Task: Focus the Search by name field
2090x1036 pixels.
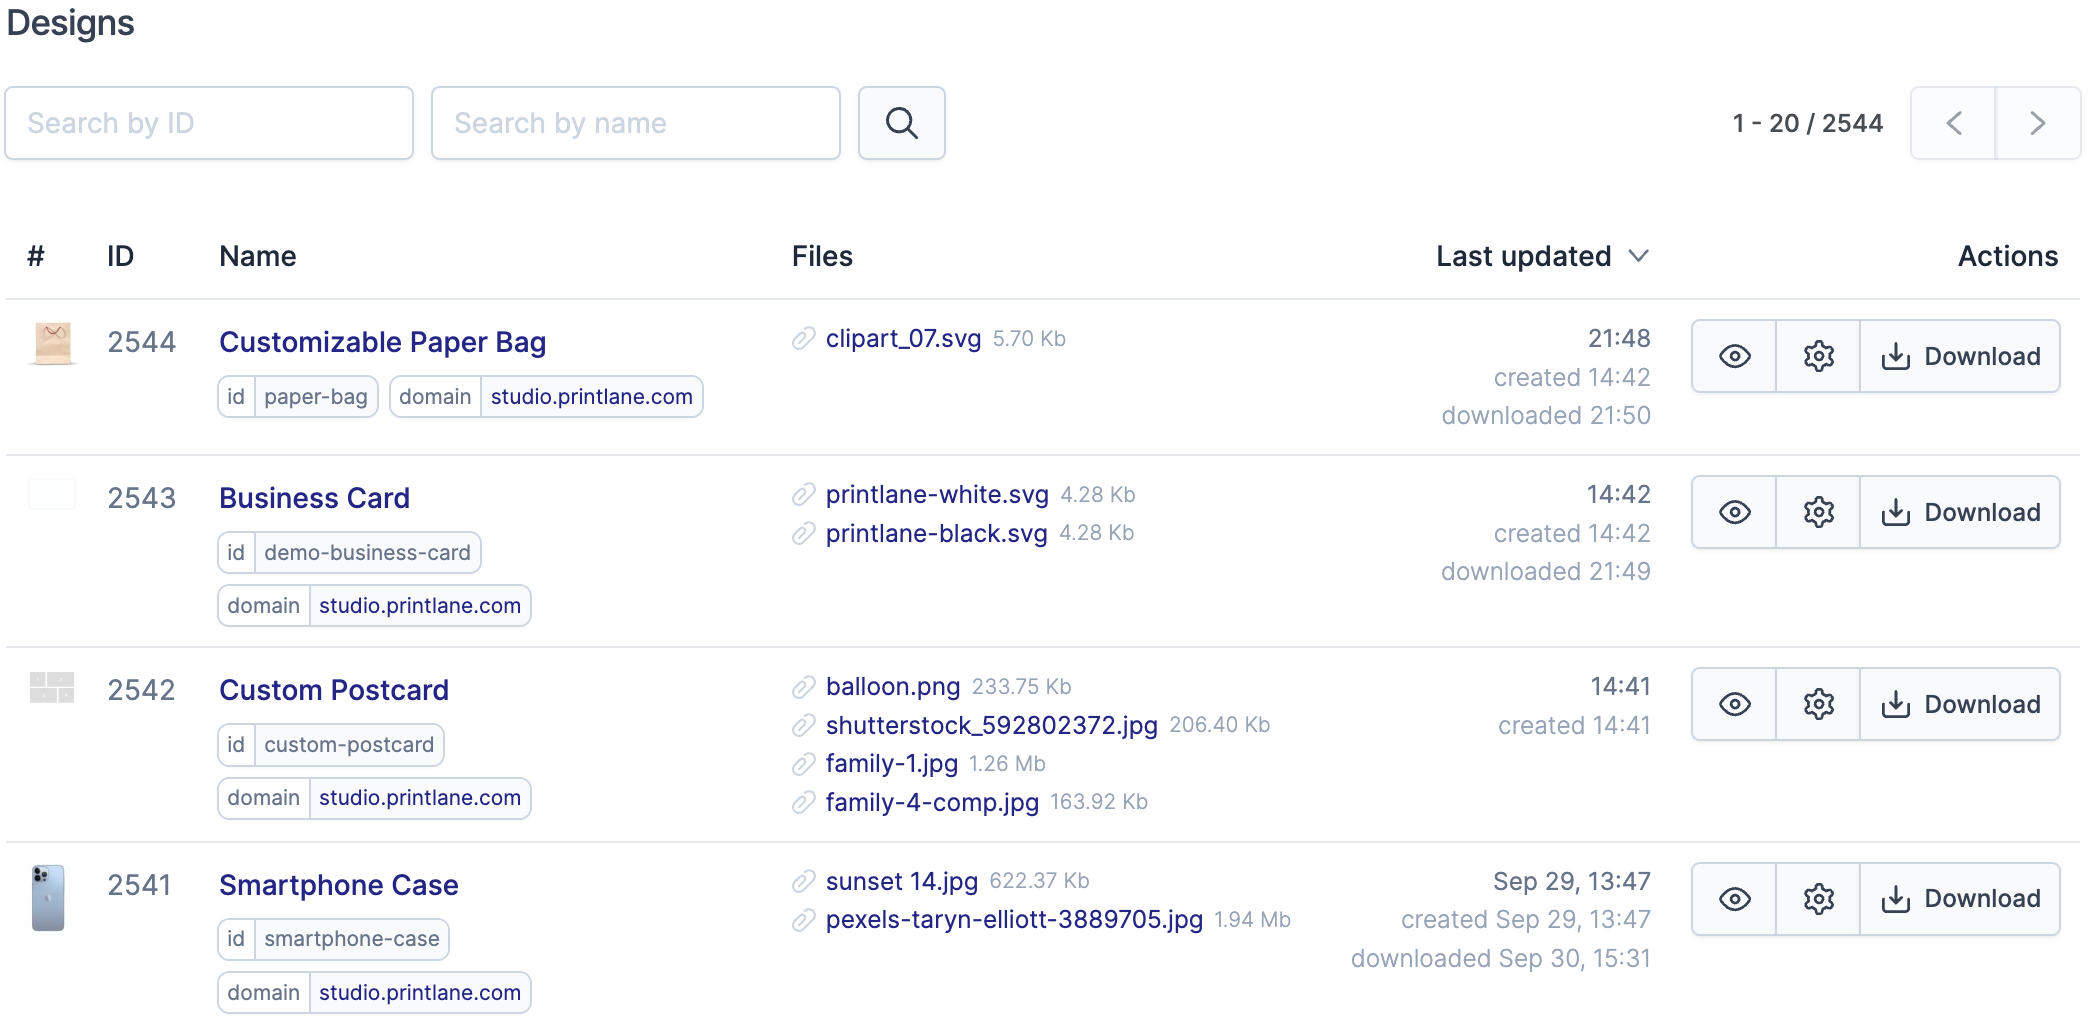Action: pos(635,123)
